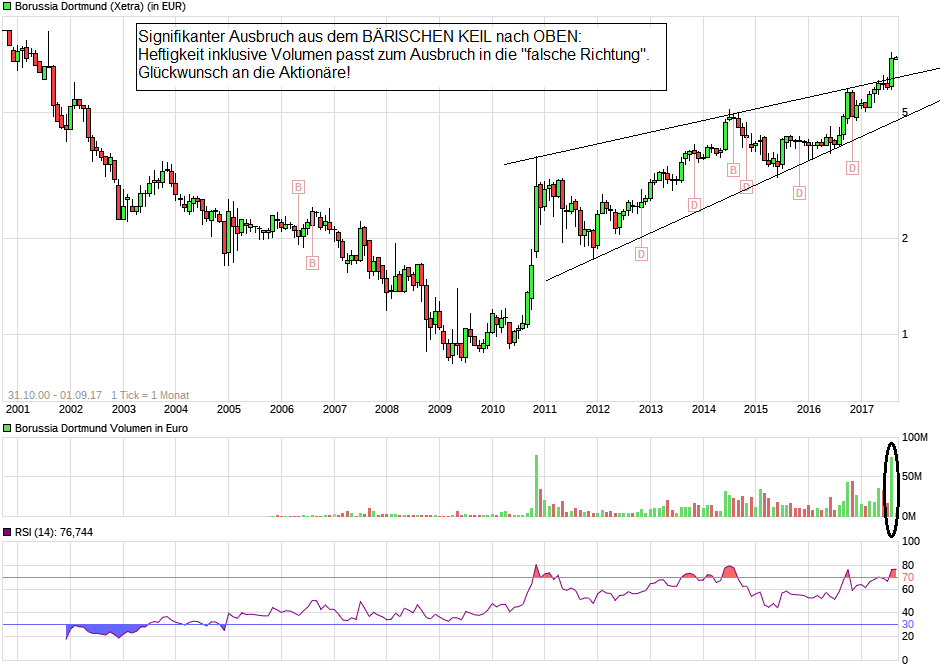Click the 'Borussia Dortmund Volumen in Euro' label

(101, 428)
